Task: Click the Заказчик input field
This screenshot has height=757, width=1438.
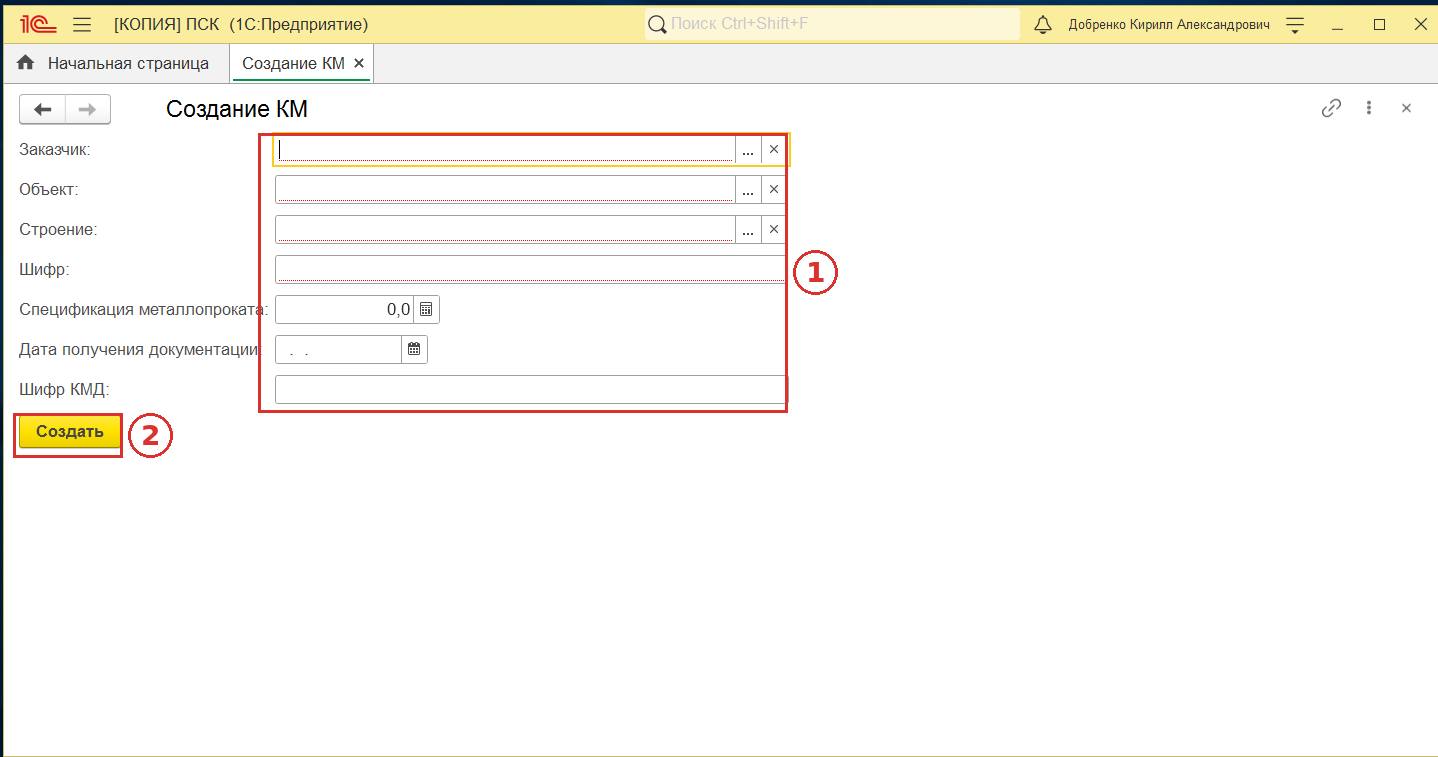Action: (x=505, y=149)
